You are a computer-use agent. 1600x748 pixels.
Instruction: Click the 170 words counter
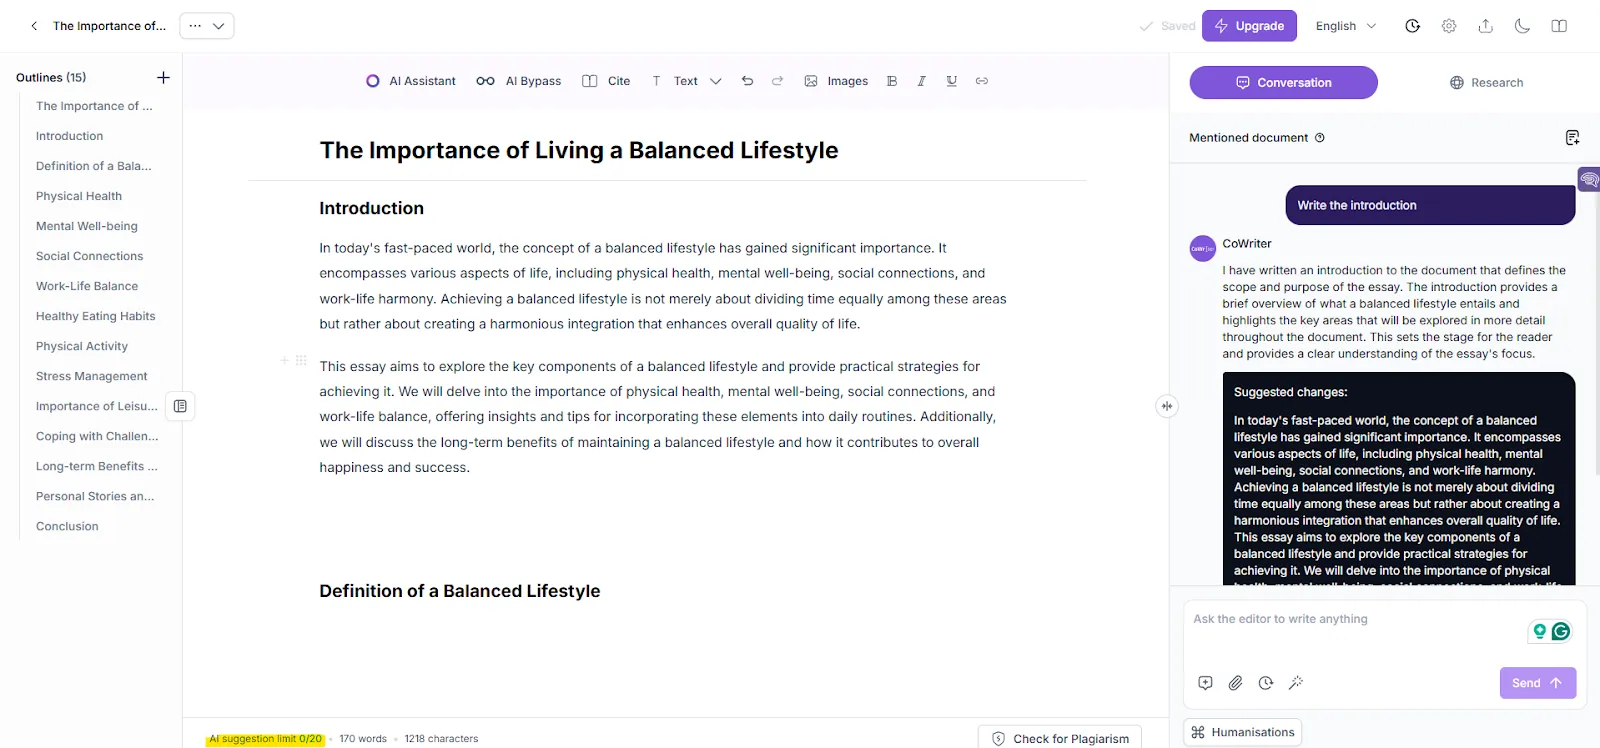click(363, 739)
